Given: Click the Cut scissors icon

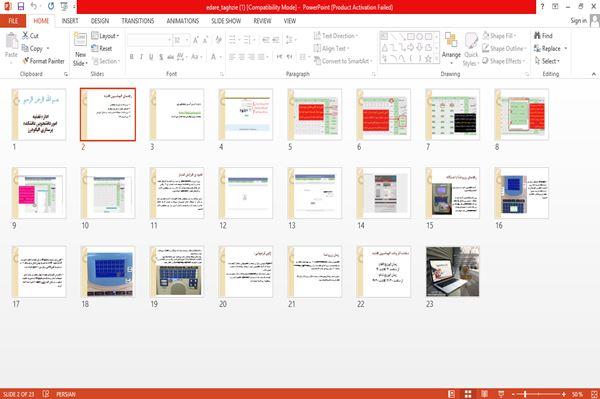Looking at the screenshot, I should pos(25,36).
